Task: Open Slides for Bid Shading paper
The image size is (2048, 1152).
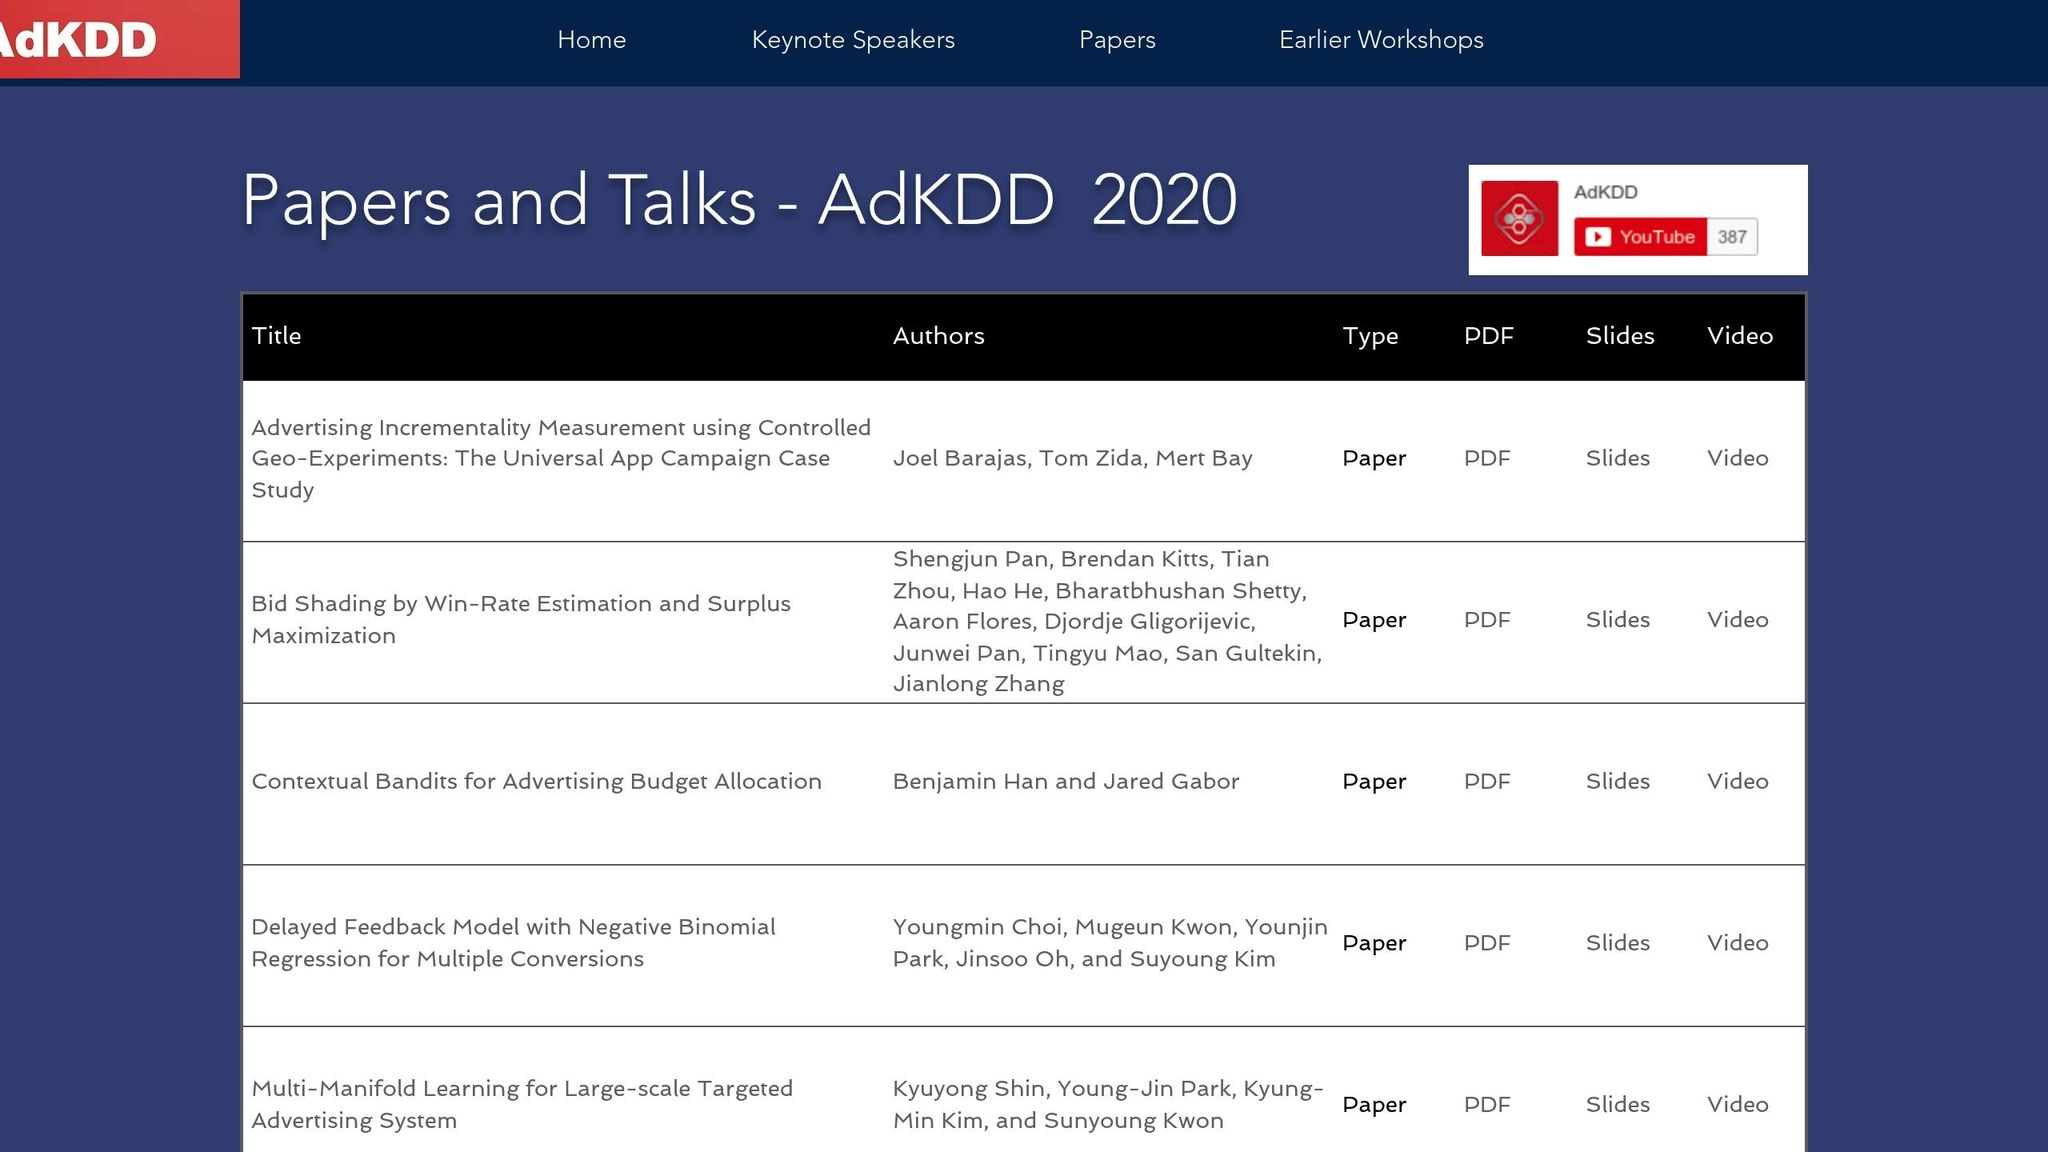Action: 1618,620
